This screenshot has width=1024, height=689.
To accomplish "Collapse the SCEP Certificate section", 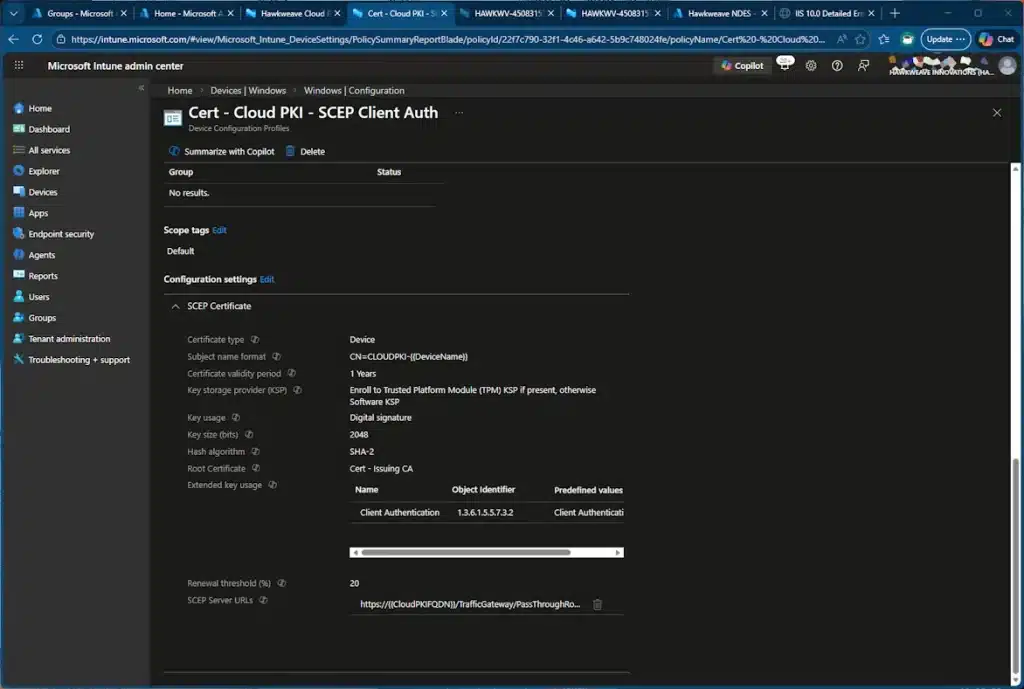I will 176,306.
